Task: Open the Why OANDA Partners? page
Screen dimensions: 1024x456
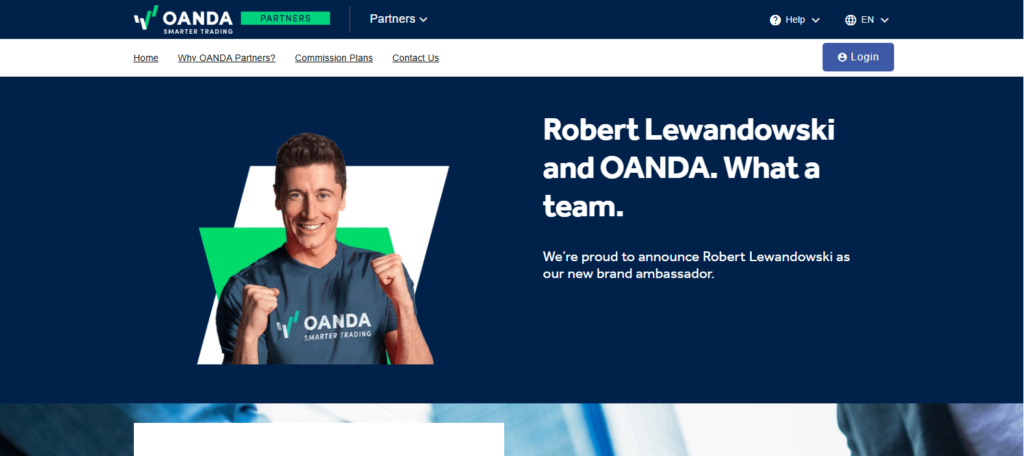Action: click(227, 58)
